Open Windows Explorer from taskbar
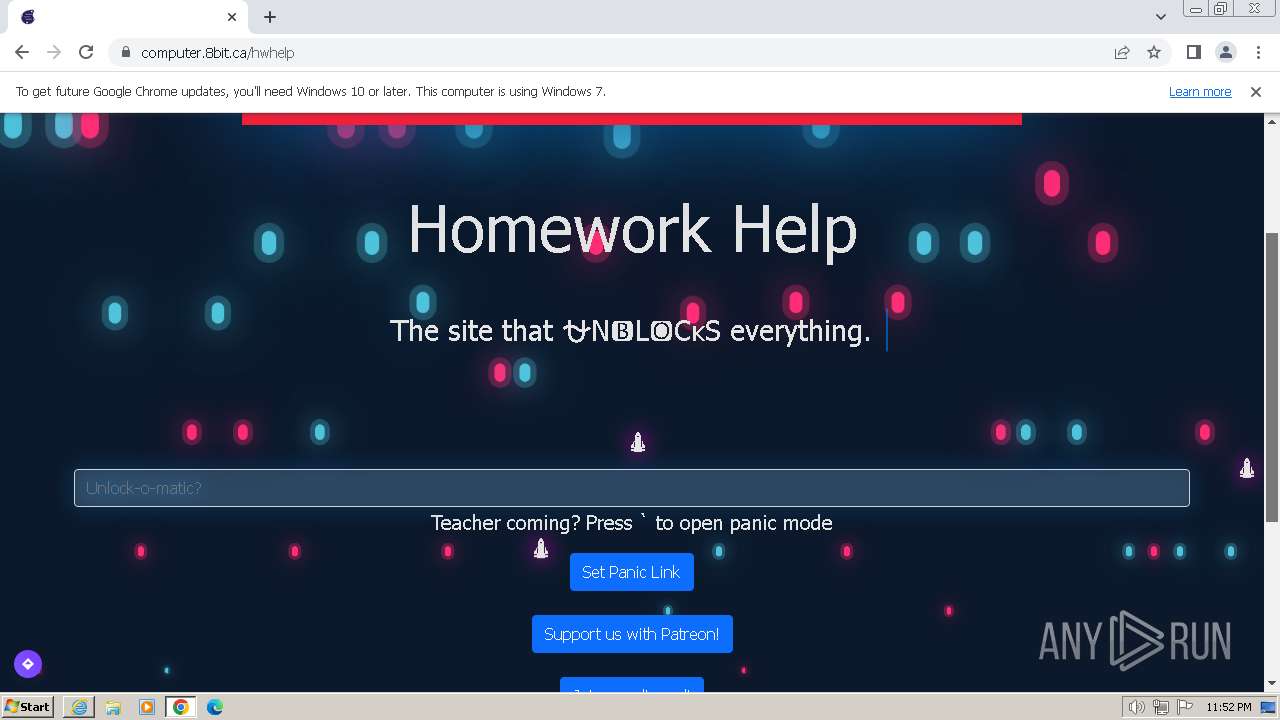This screenshot has height=720, width=1280. 113,707
